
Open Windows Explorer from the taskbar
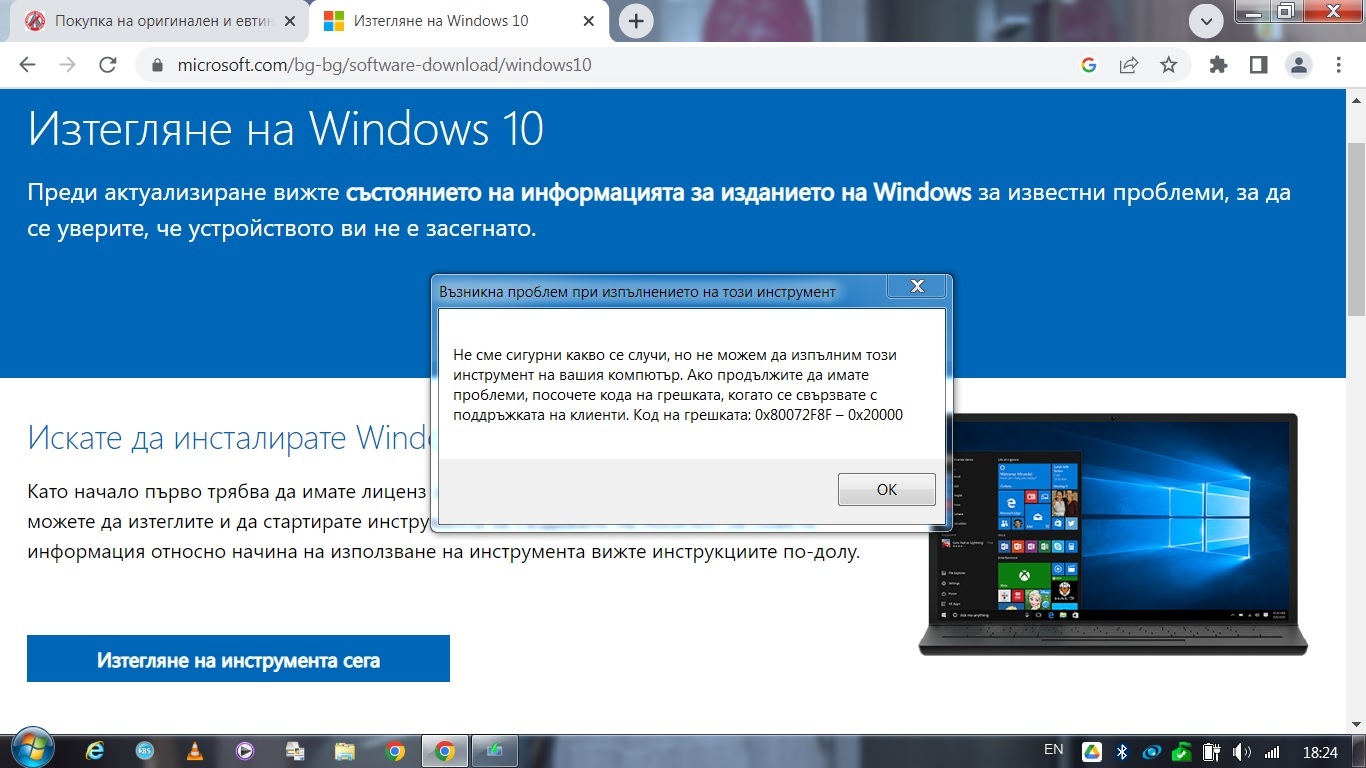(345, 750)
